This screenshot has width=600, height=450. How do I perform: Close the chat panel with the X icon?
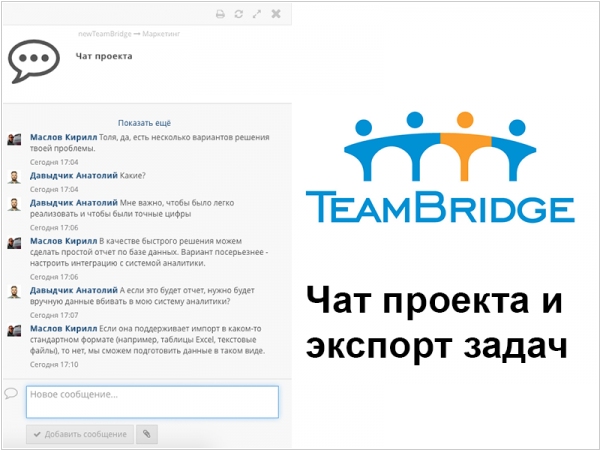click(276, 14)
